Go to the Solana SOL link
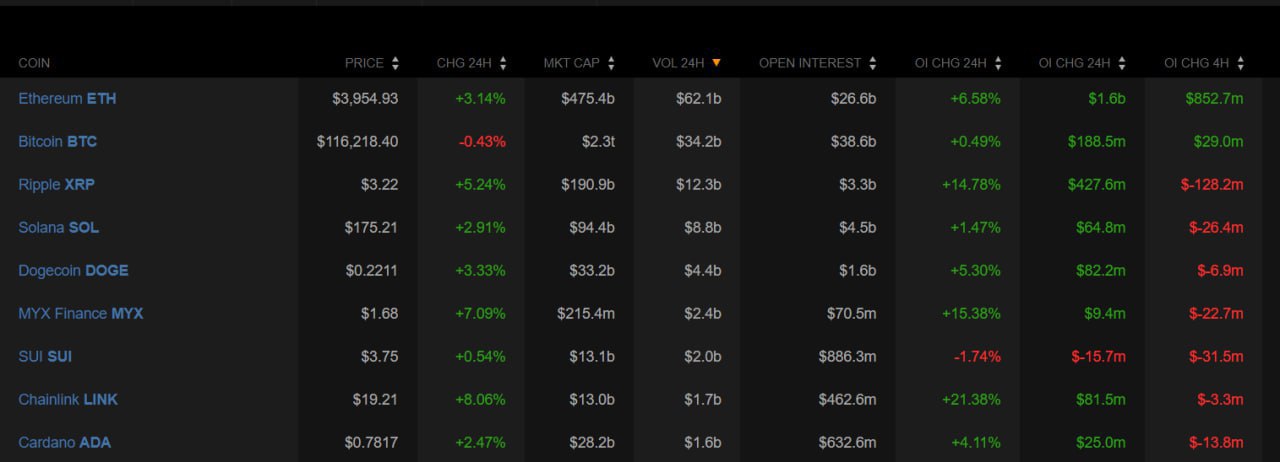Image resolution: width=1280 pixels, height=462 pixels. pos(58,227)
